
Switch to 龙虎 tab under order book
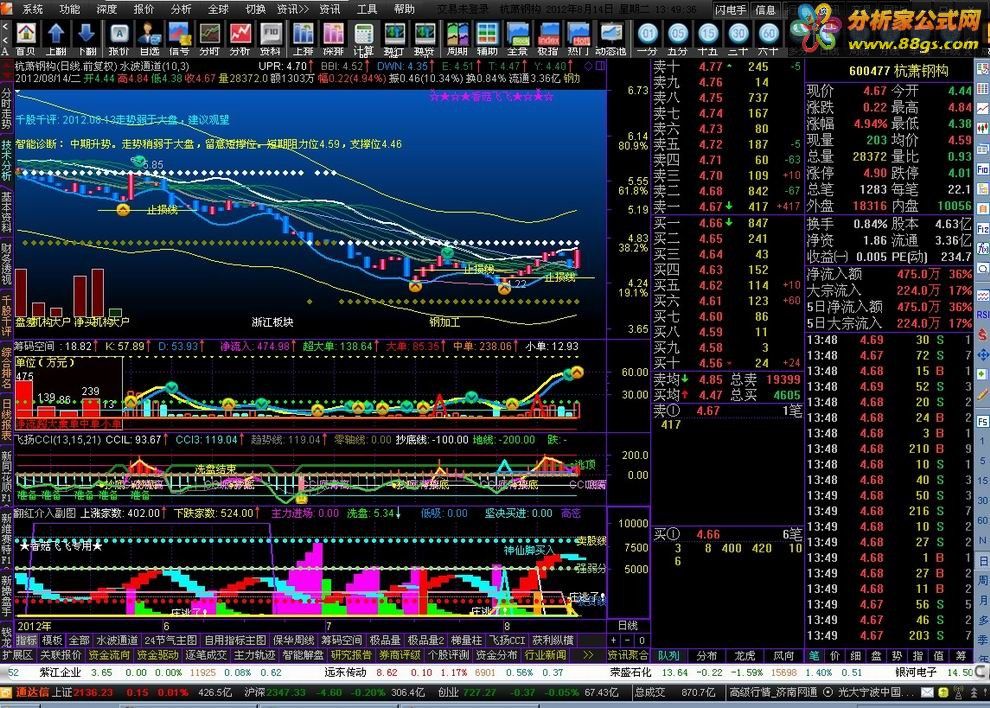coord(744,656)
